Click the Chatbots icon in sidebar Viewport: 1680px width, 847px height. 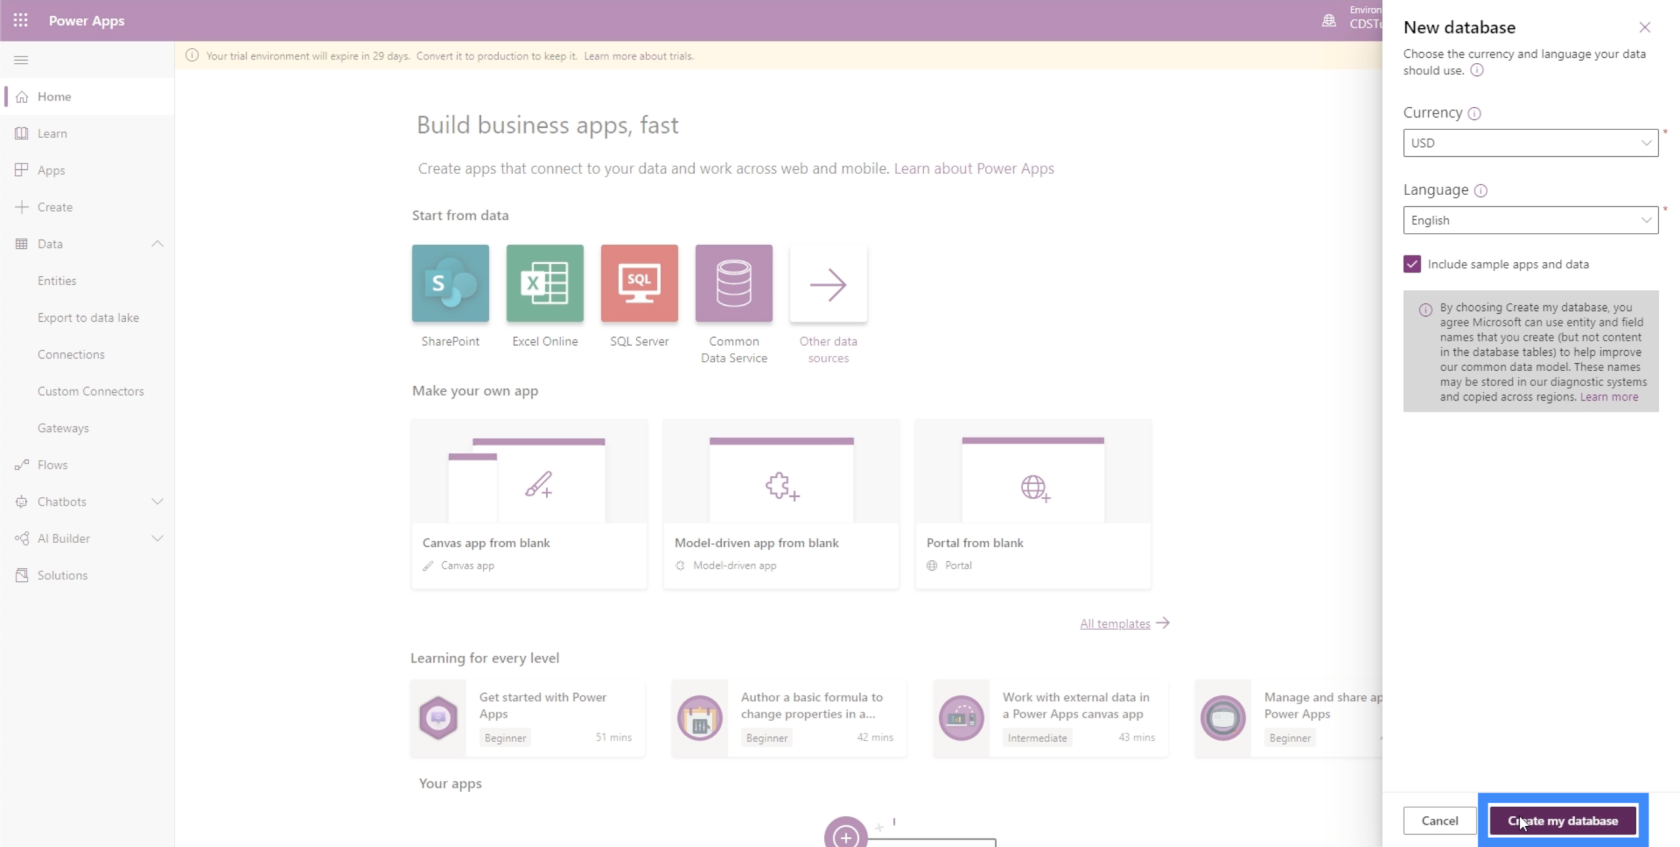coord(22,502)
